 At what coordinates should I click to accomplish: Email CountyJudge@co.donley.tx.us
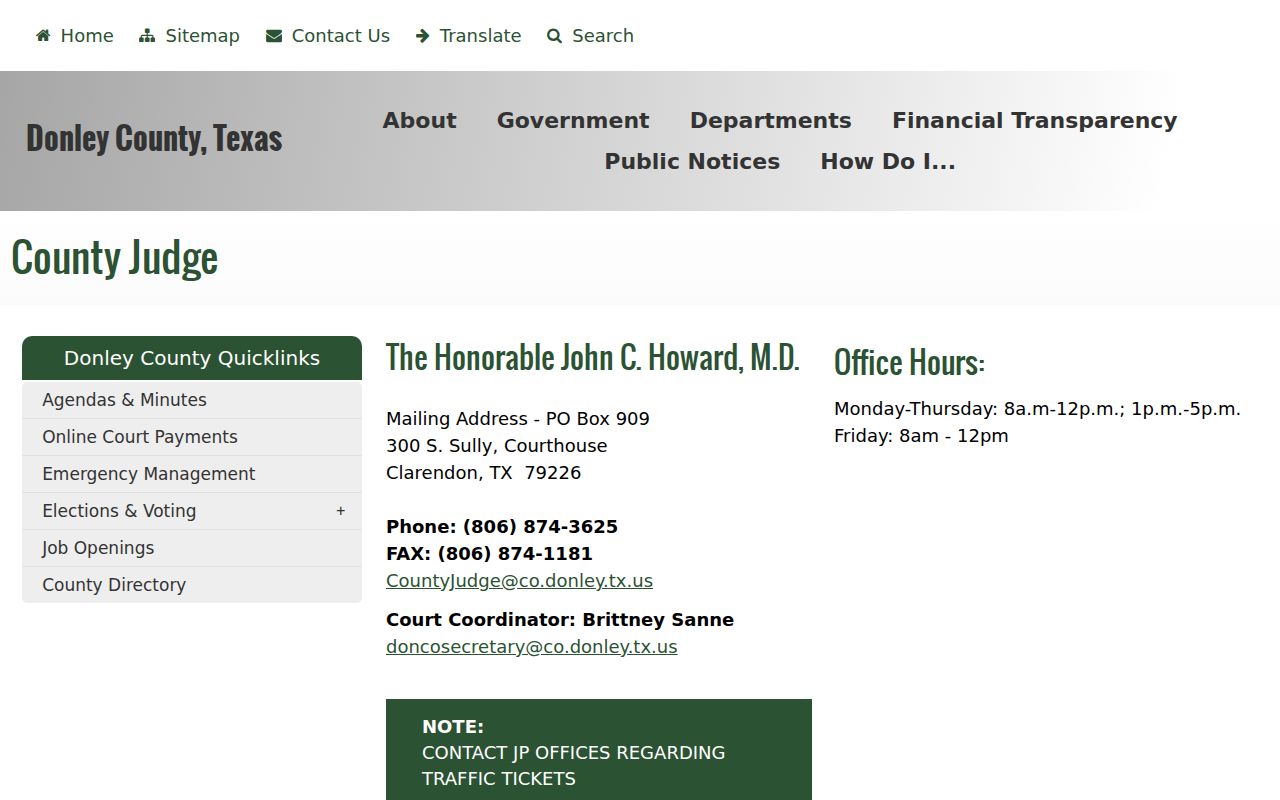coord(519,581)
